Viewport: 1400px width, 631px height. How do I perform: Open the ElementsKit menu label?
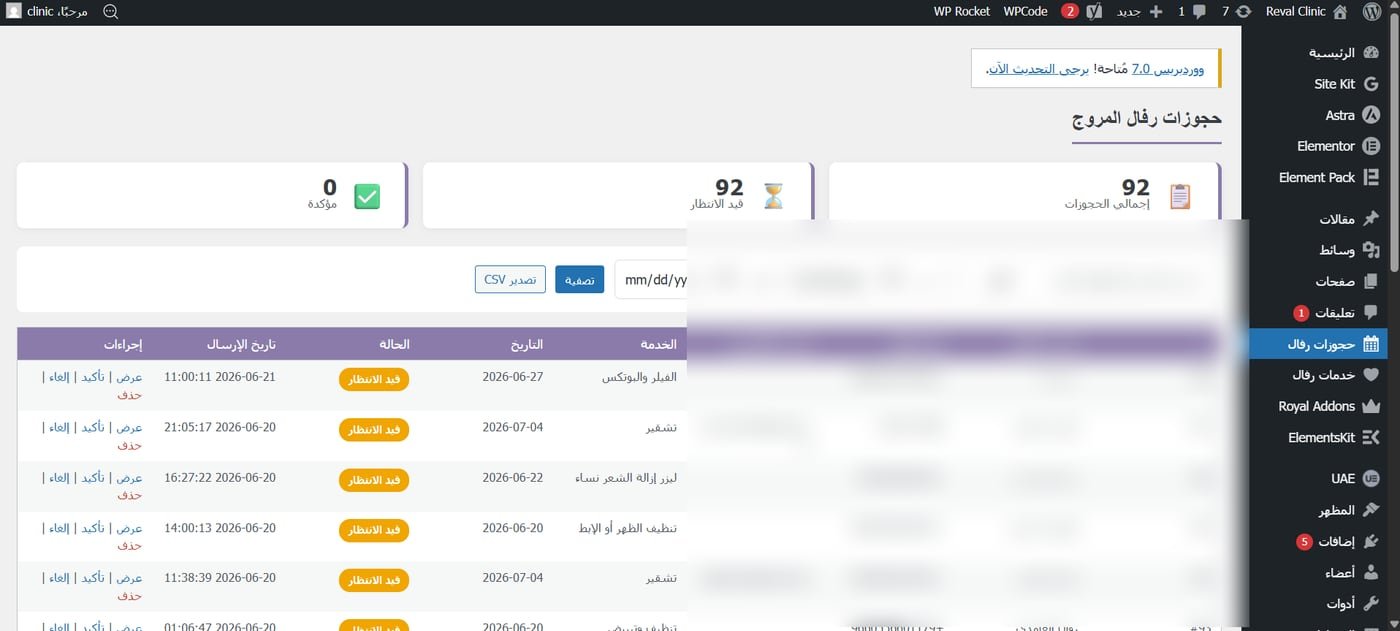click(x=1322, y=437)
